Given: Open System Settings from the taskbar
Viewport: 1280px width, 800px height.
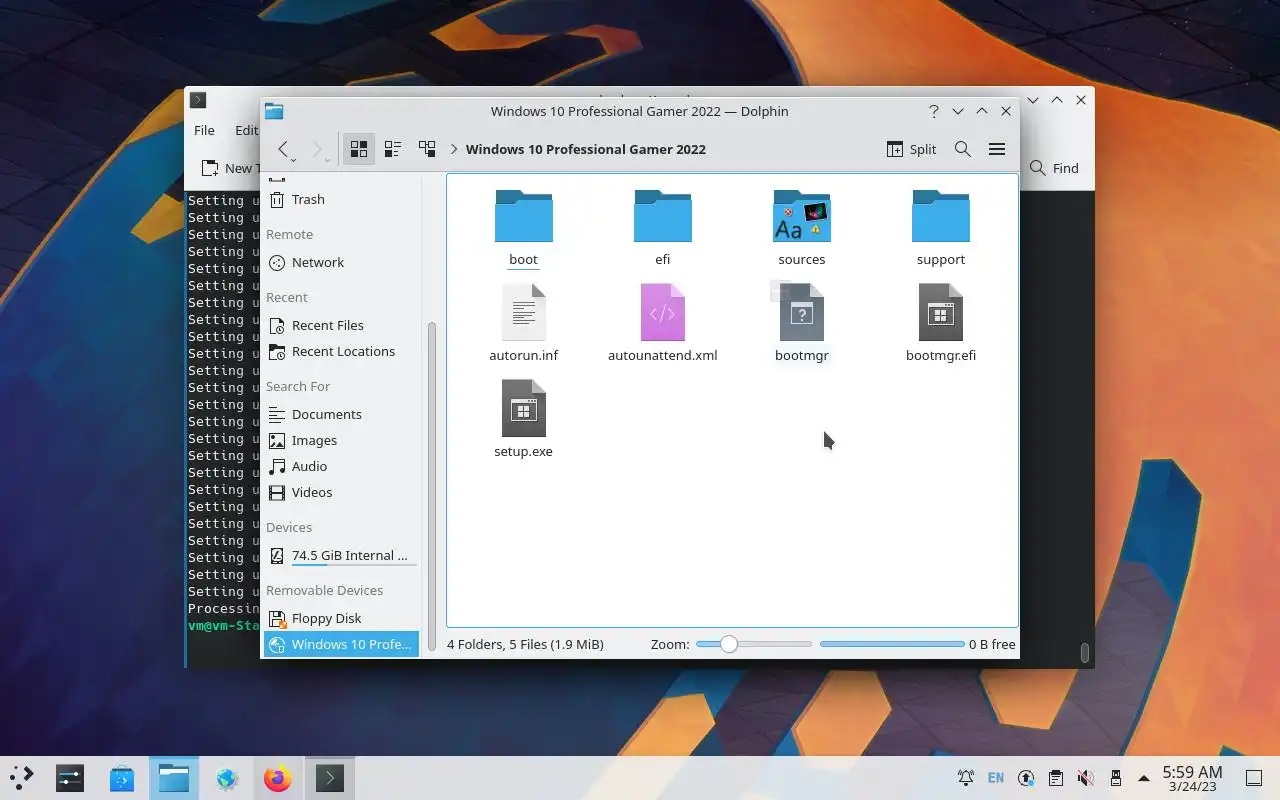Looking at the screenshot, I should click(69, 778).
